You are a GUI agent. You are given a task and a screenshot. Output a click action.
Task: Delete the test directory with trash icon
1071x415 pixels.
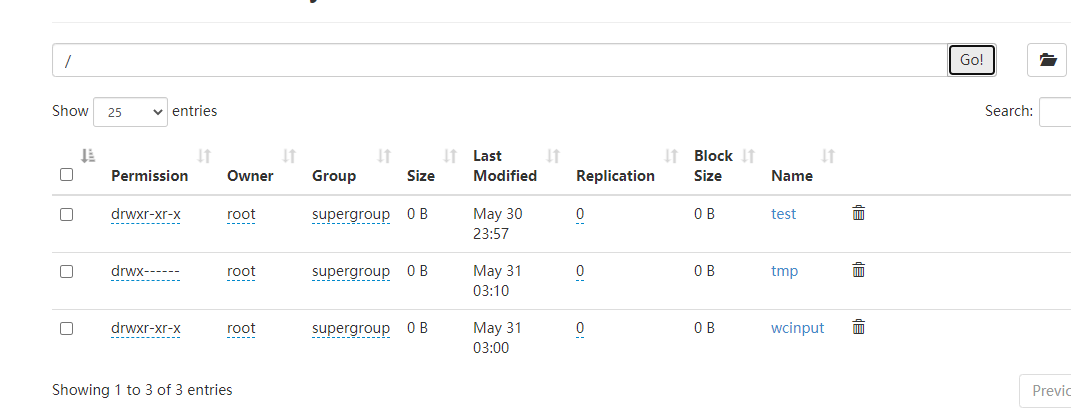click(x=859, y=213)
